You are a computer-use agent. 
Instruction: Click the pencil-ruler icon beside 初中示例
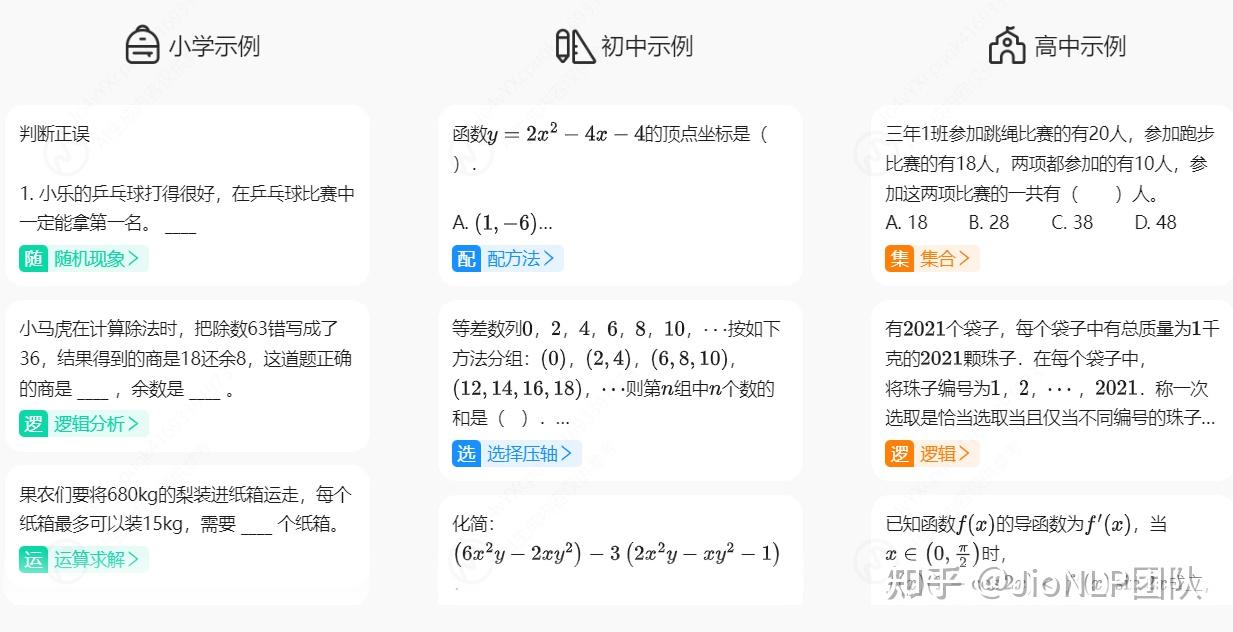coord(575,46)
